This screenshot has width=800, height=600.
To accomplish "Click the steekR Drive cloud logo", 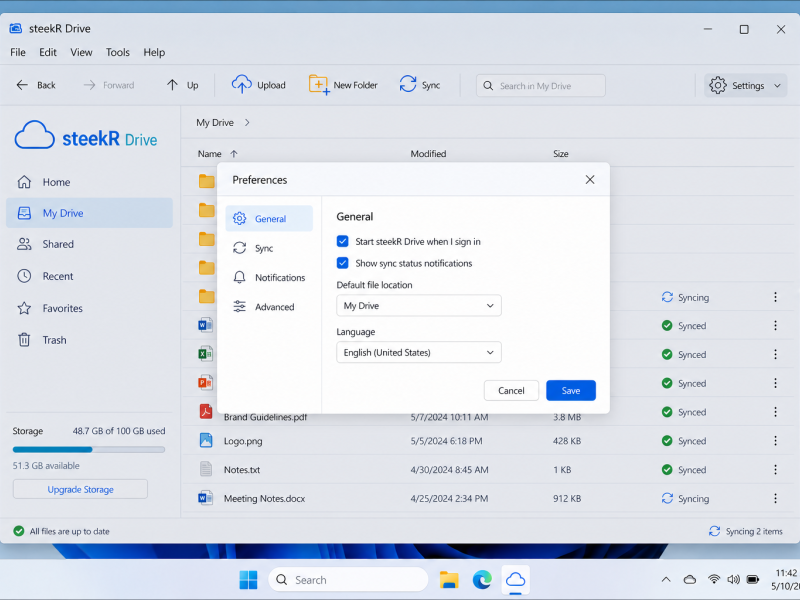I will point(35,135).
